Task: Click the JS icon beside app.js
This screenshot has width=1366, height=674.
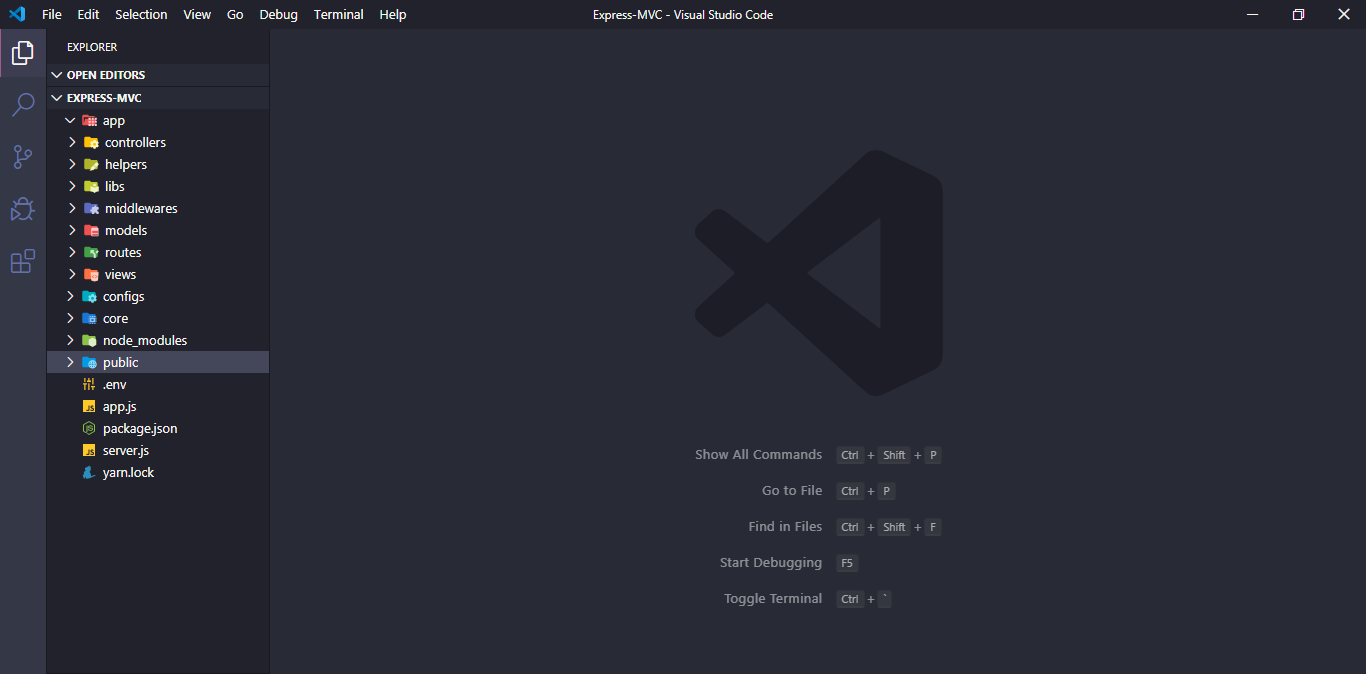Action: [89, 406]
